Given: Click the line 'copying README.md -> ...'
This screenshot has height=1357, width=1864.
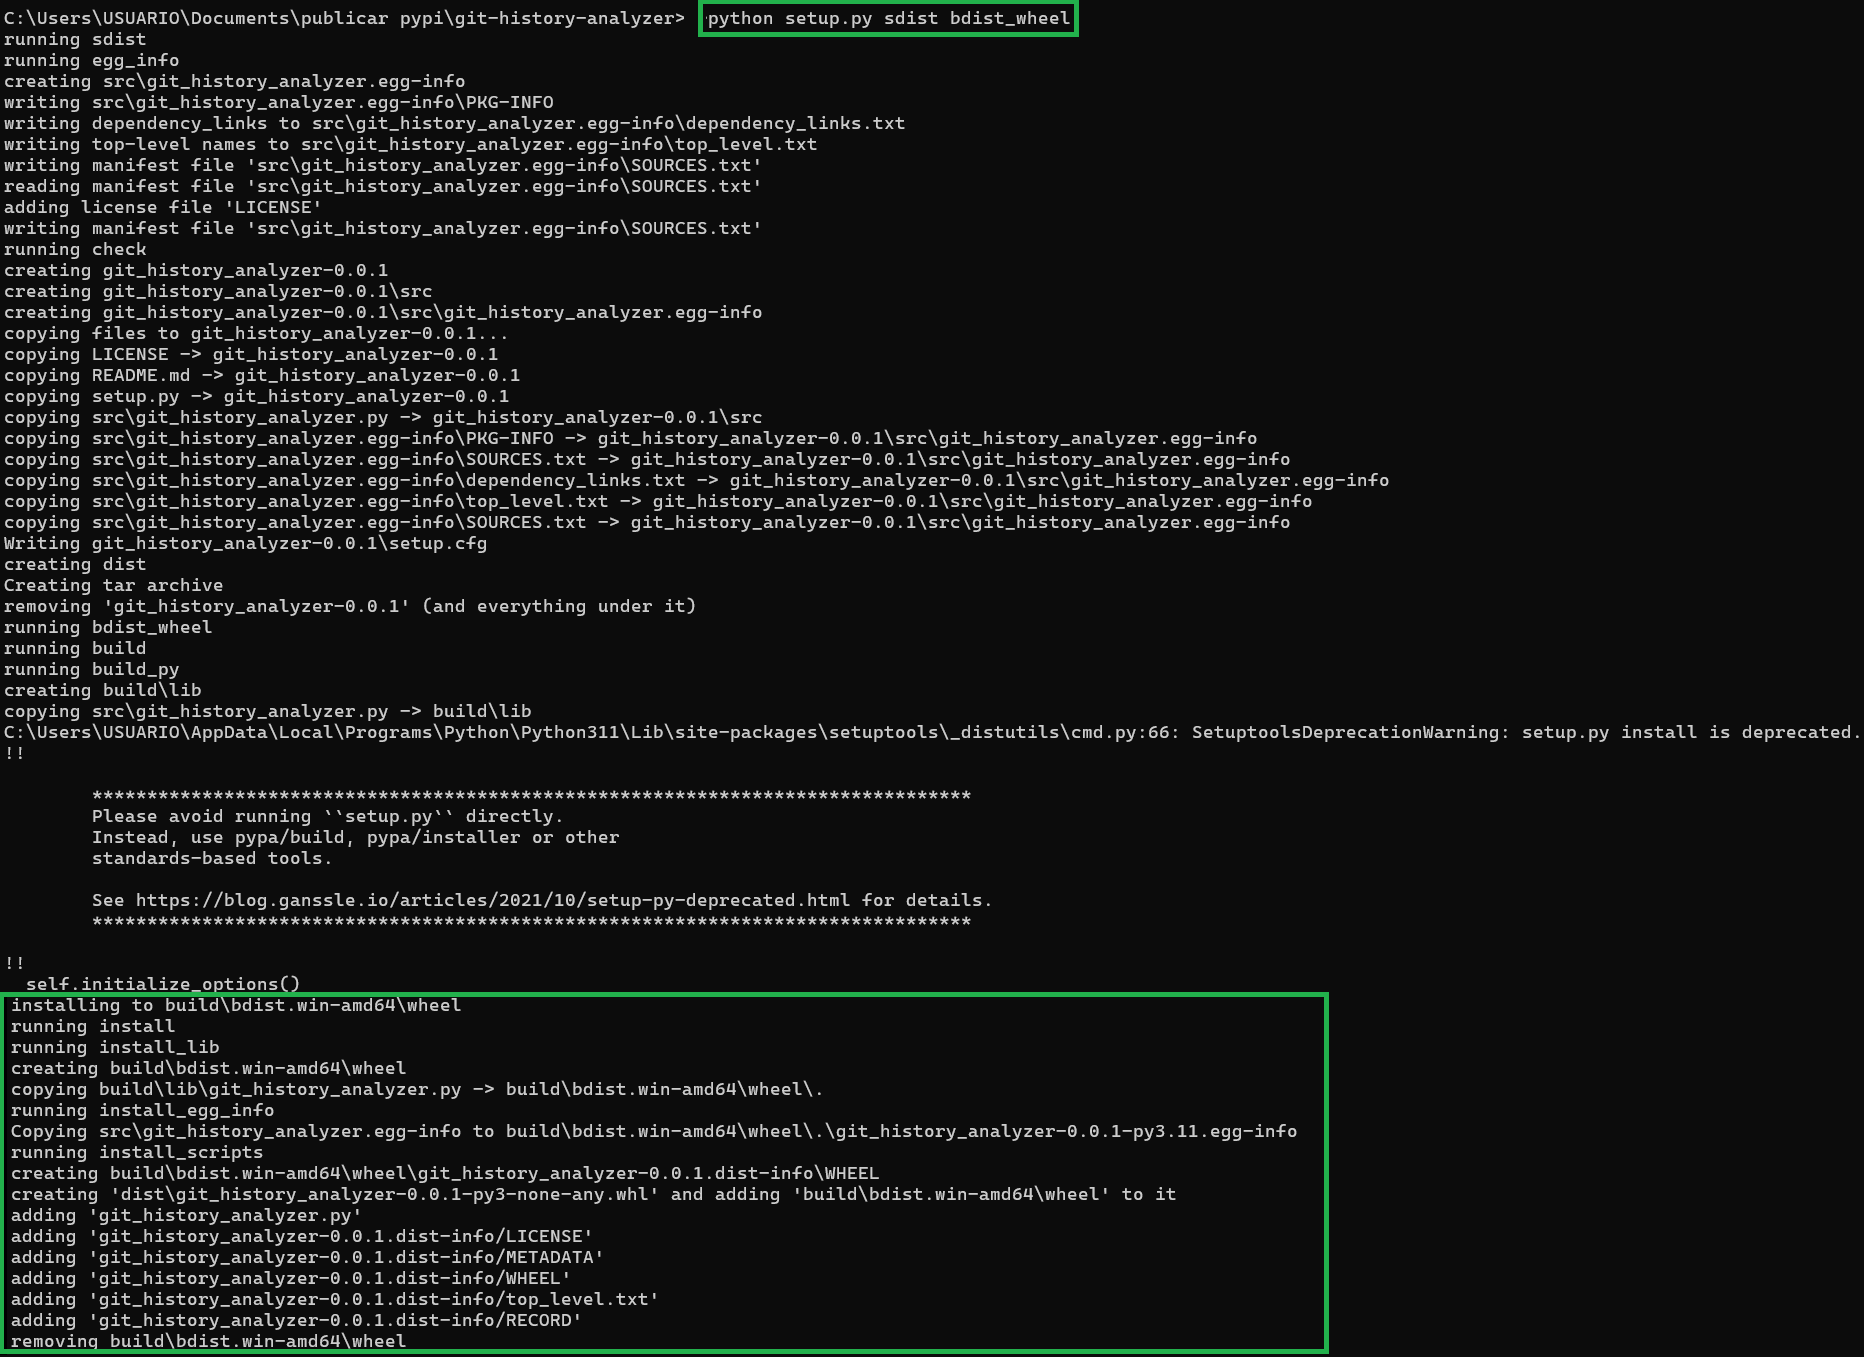Looking at the screenshot, I should [x=262, y=375].
